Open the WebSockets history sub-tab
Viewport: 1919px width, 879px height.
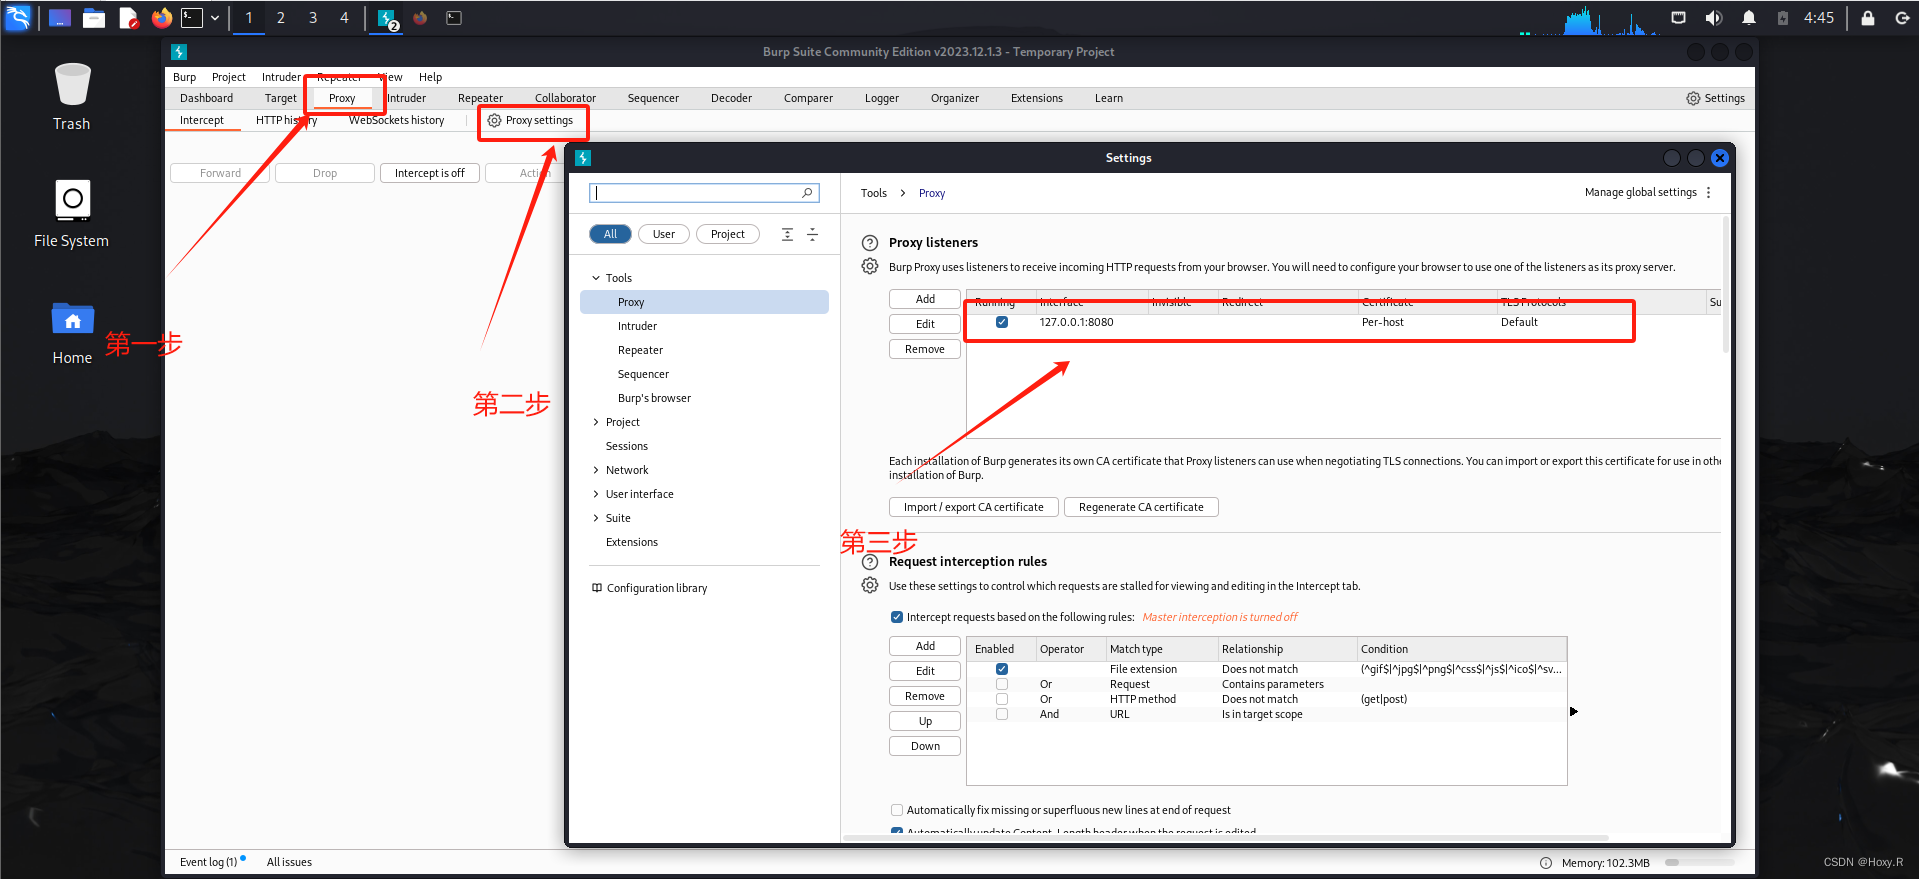(x=396, y=120)
